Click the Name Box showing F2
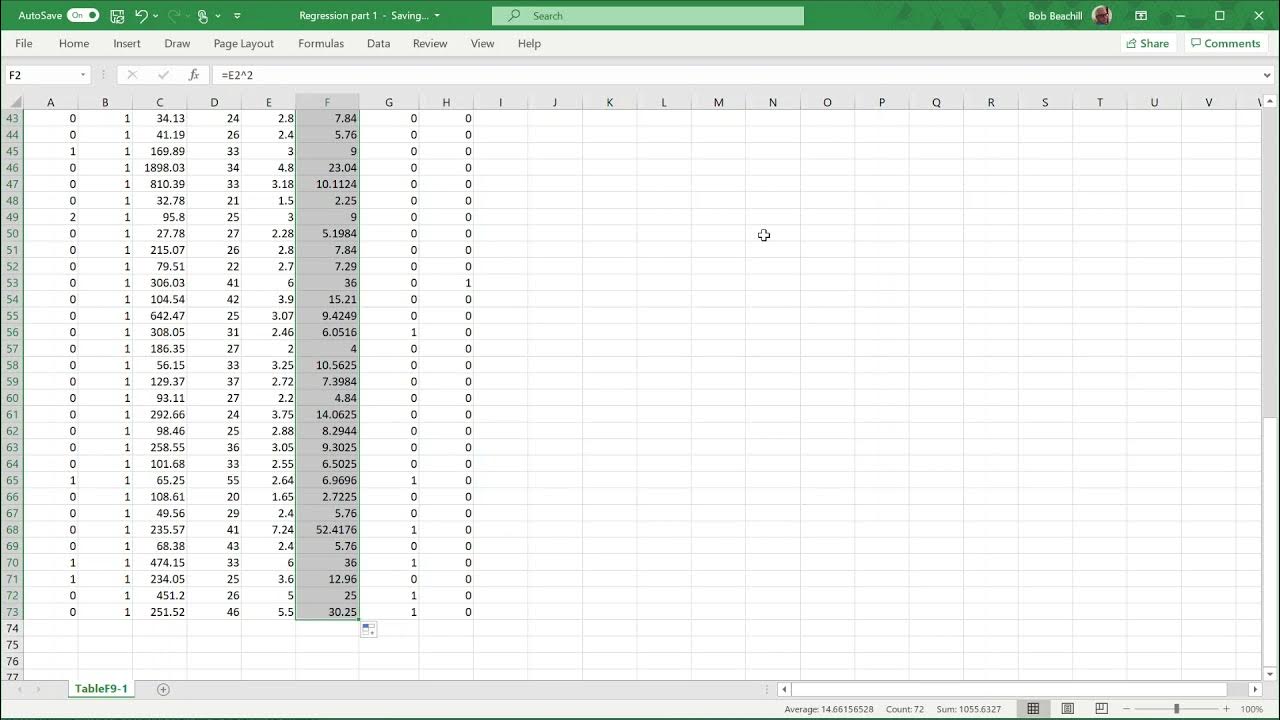1280x720 pixels. point(40,75)
